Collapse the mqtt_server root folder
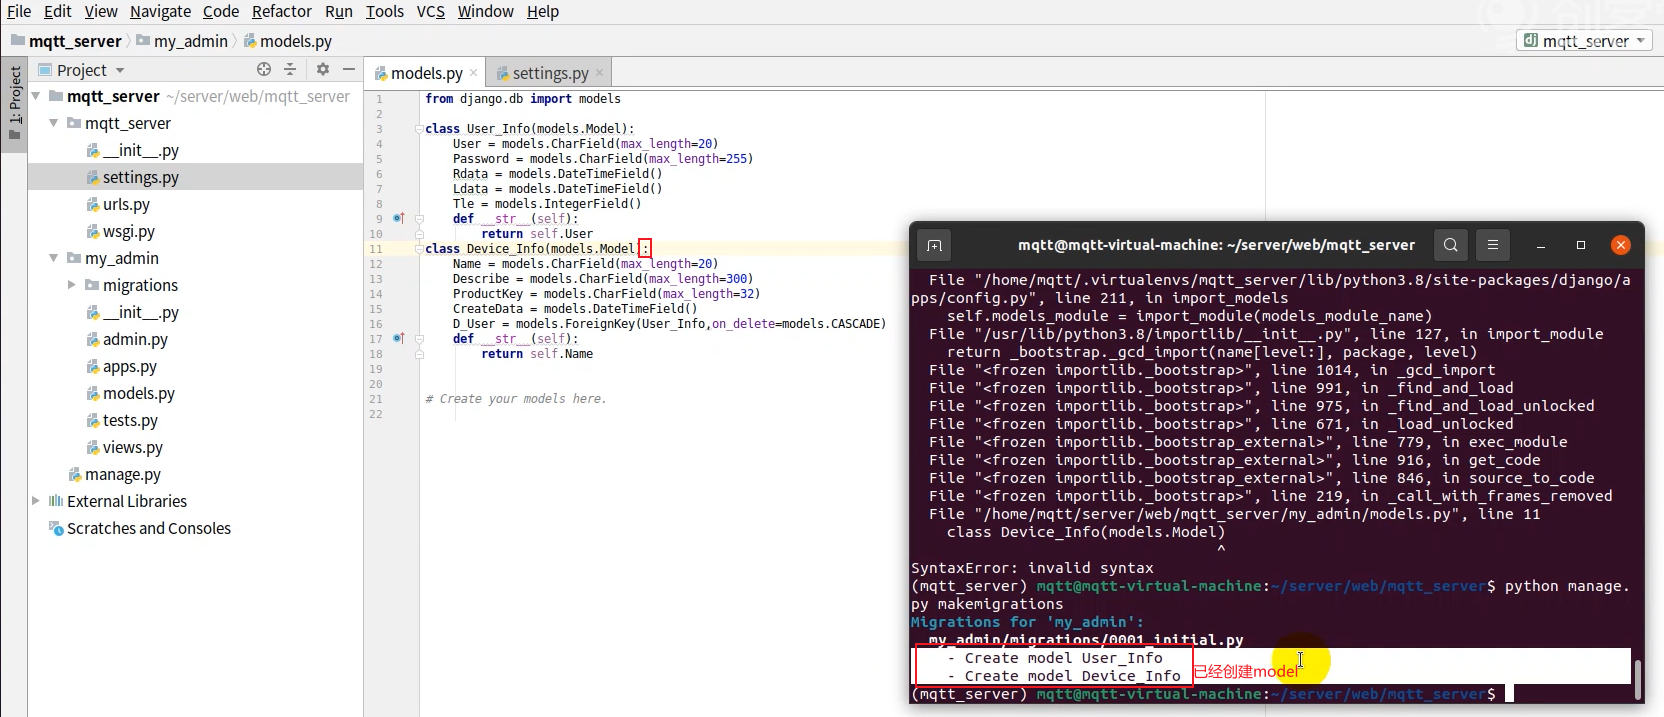 tap(36, 96)
